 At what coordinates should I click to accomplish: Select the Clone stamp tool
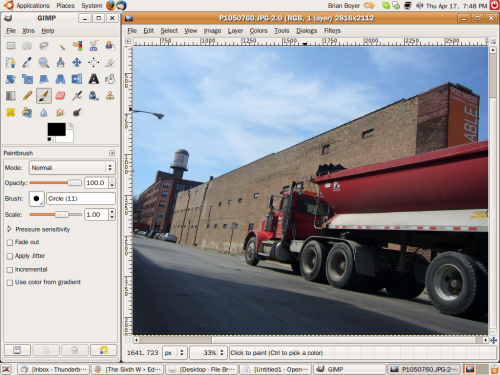tap(110, 96)
